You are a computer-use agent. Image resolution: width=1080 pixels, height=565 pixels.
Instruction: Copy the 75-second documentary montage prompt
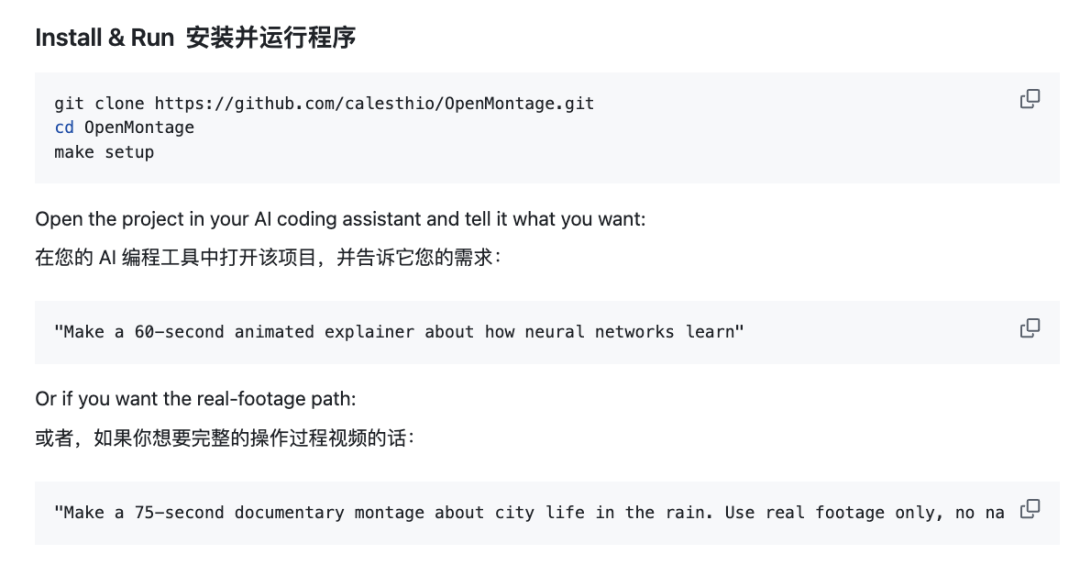[1030, 509]
